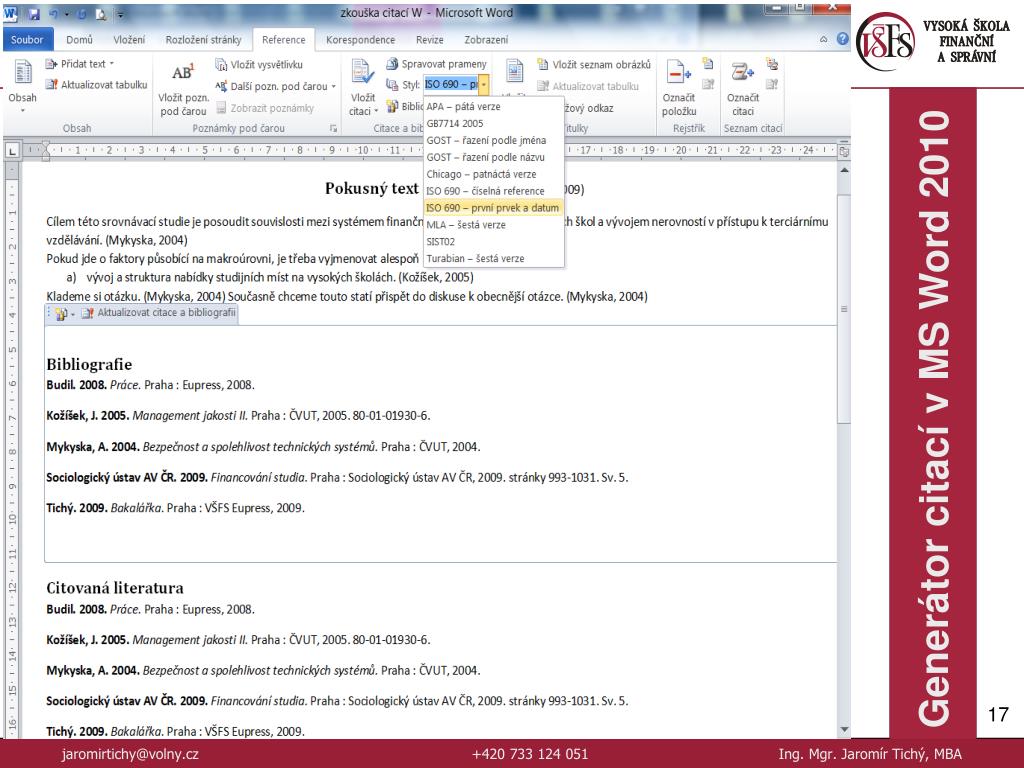Click the scrollbar up arrow

(844, 170)
